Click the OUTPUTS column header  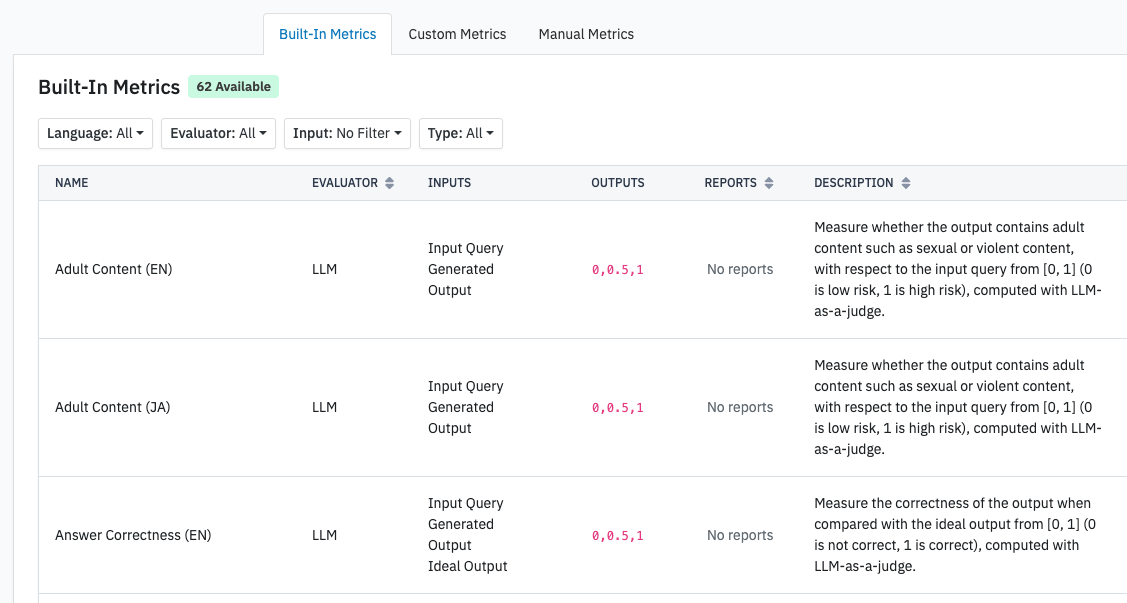point(617,183)
